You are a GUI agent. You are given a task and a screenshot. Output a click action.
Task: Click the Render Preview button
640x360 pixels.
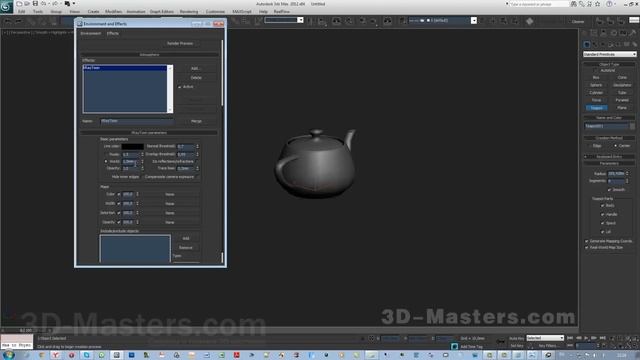tap(180, 43)
